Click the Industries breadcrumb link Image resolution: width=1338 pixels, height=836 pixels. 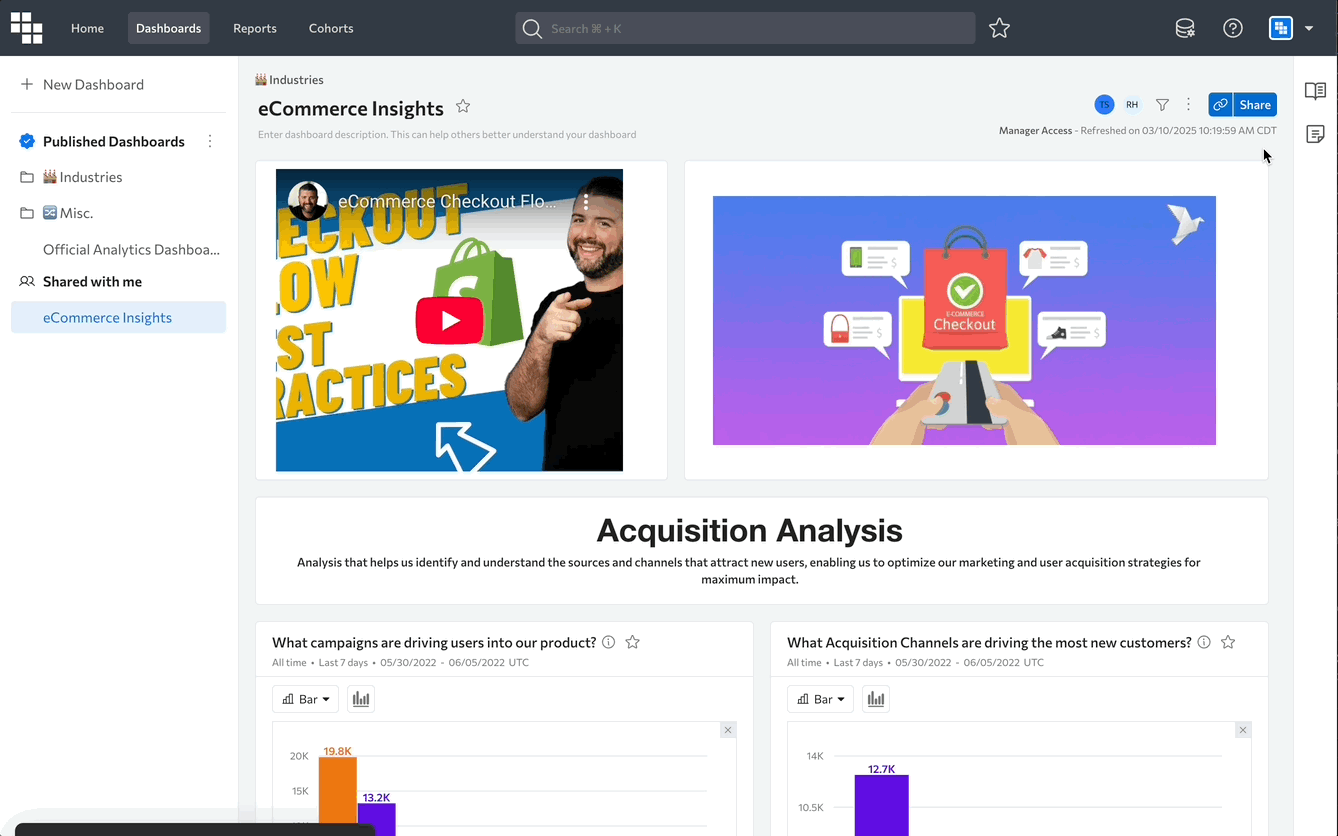click(x=289, y=80)
